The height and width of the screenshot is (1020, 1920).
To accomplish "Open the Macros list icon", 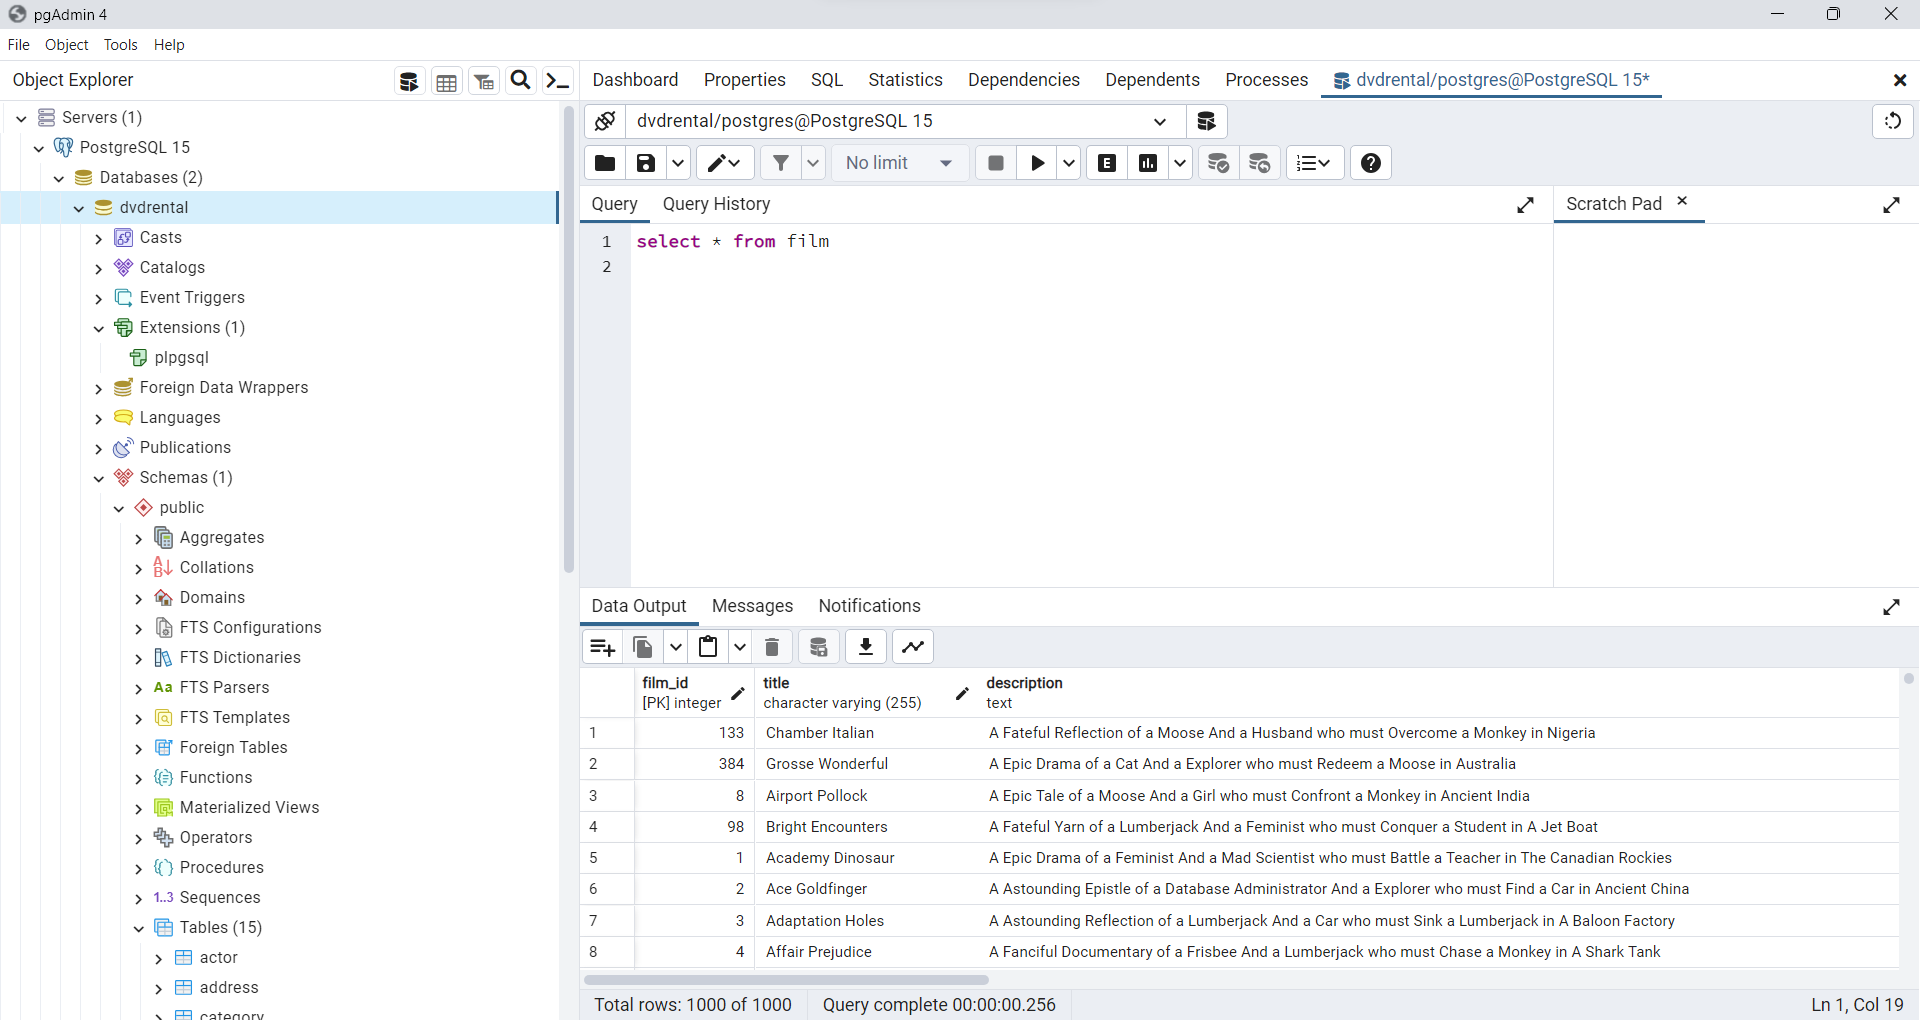I will (x=1314, y=163).
